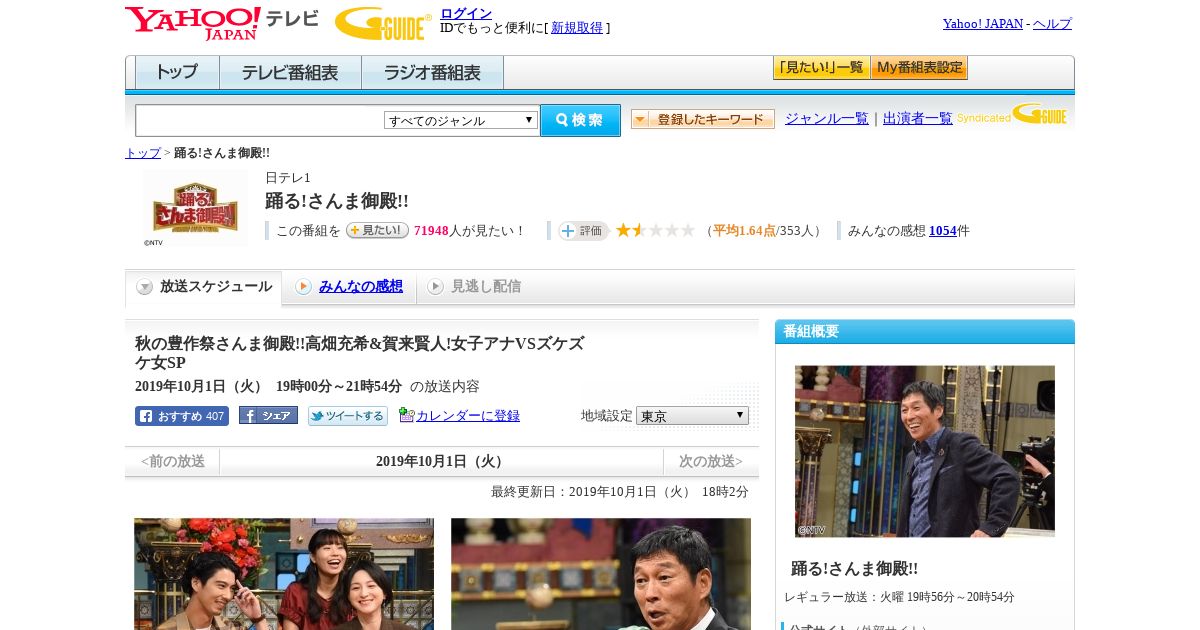This screenshot has height=630, width=1200.
Task: Open the 見逃し配信 tab
Action: click(x=475, y=287)
